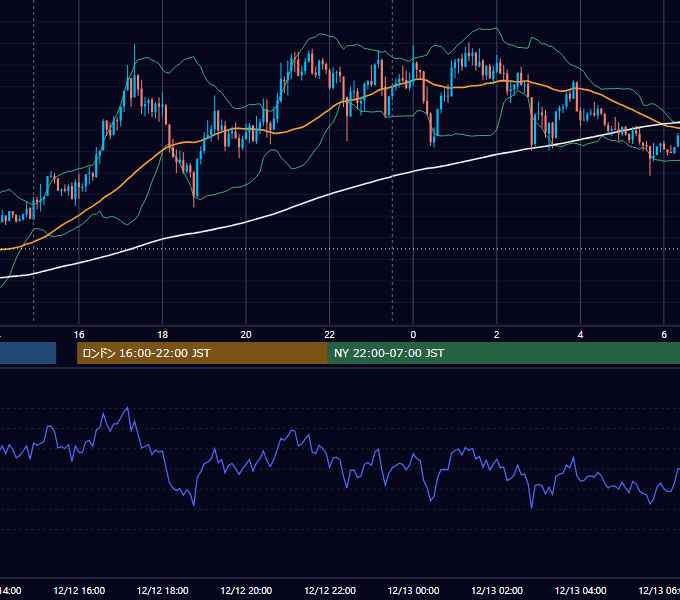Click the NY 22:00-07:00 JST session bar
The height and width of the screenshot is (600, 680).
click(x=503, y=353)
